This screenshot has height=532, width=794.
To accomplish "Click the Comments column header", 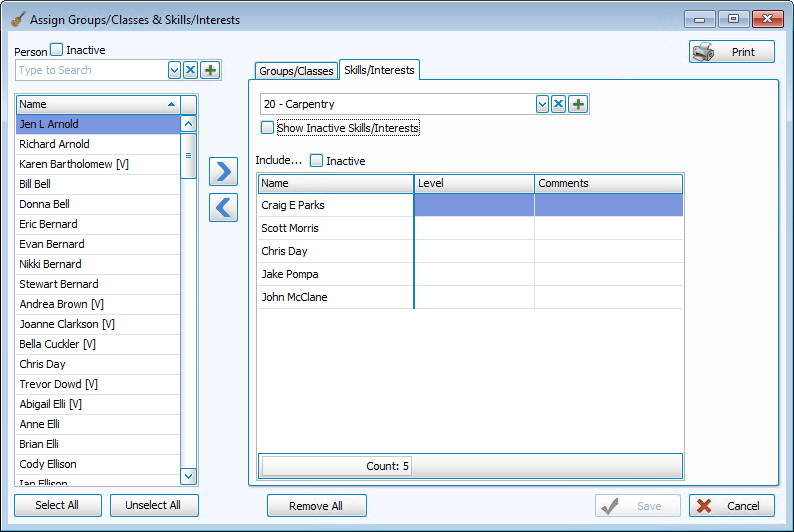I will click(x=609, y=183).
